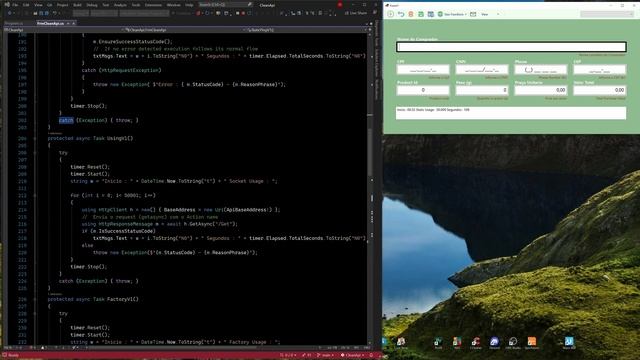The height and width of the screenshot is (360, 640).
Task: Open the Project menu
Action: (x=62, y=5)
